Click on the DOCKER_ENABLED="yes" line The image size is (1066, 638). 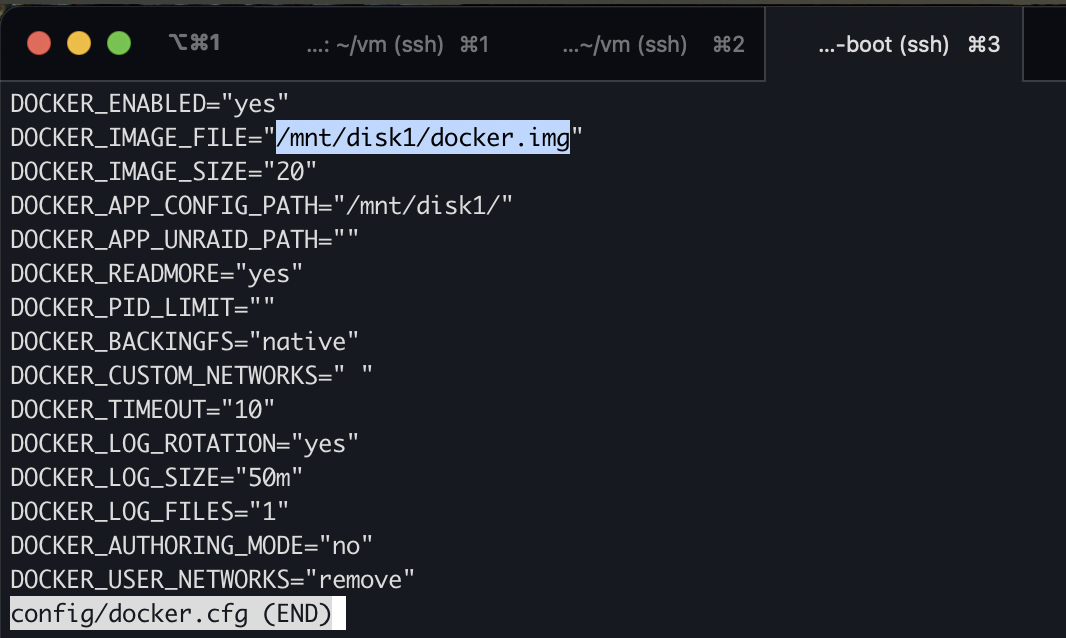(150, 103)
